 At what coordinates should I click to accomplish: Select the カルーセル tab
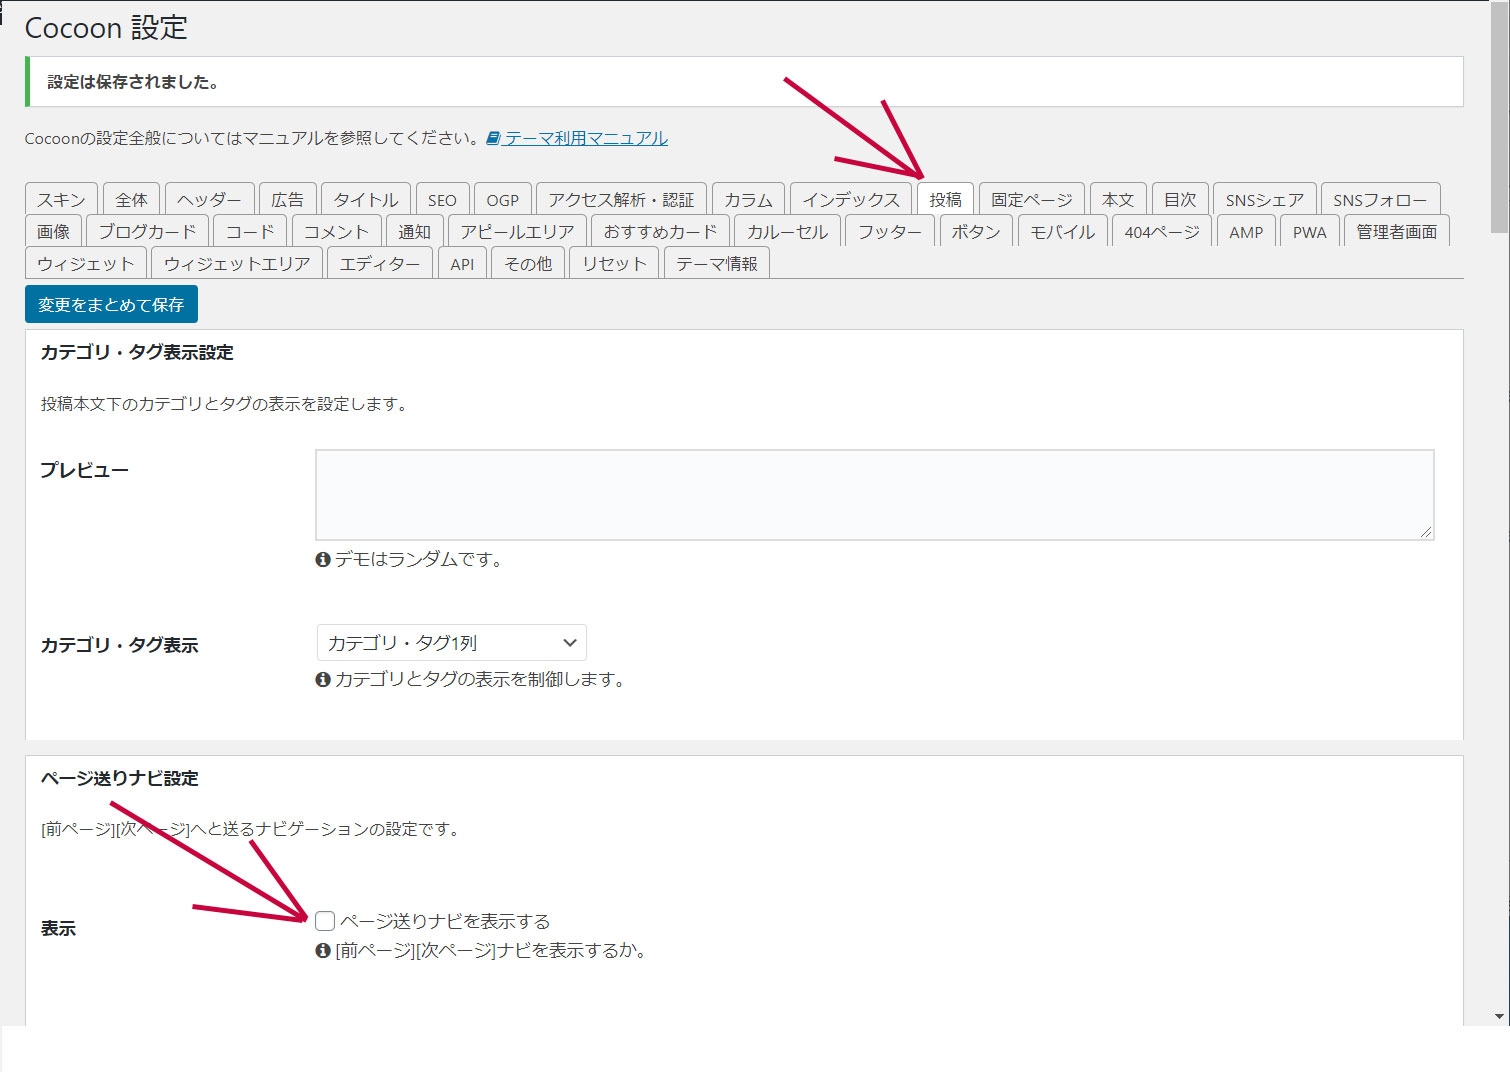787,231
